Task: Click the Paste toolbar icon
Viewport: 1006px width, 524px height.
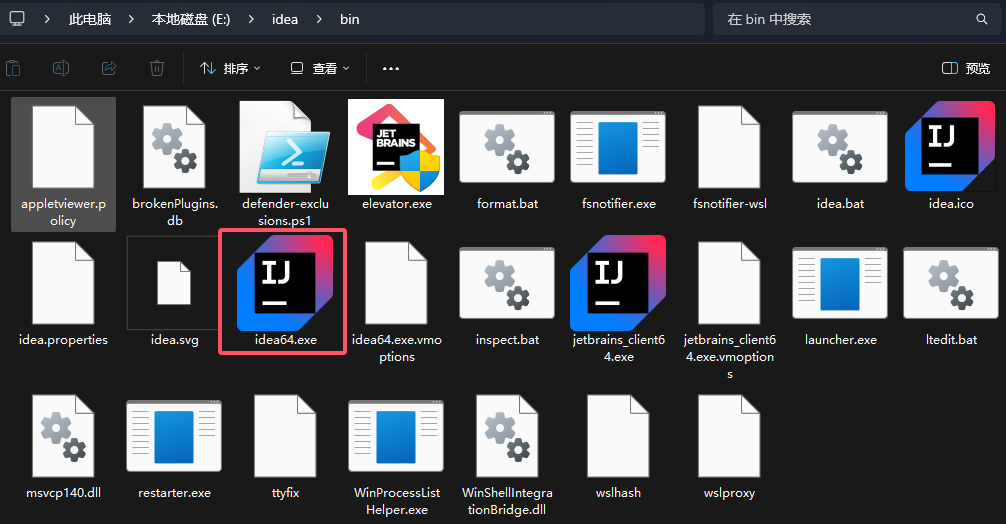Action: pos(13,68)
